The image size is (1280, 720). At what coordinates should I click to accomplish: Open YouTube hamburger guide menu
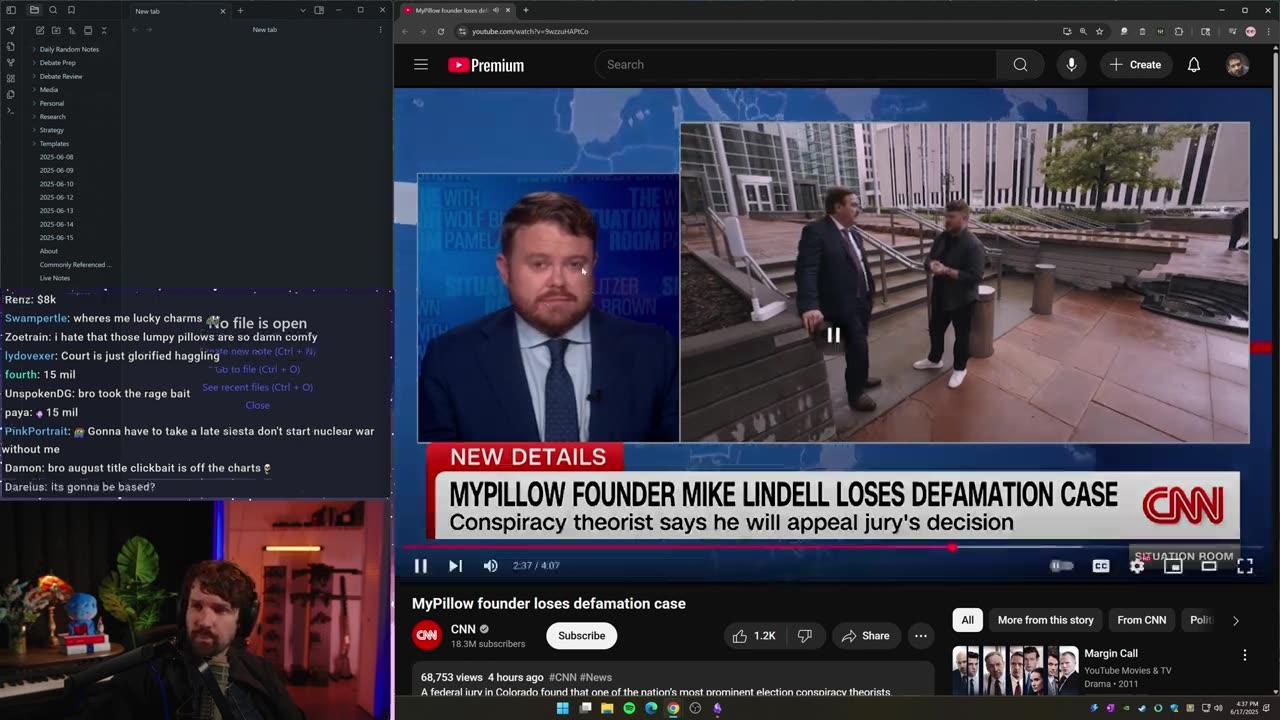click(421, 65)
